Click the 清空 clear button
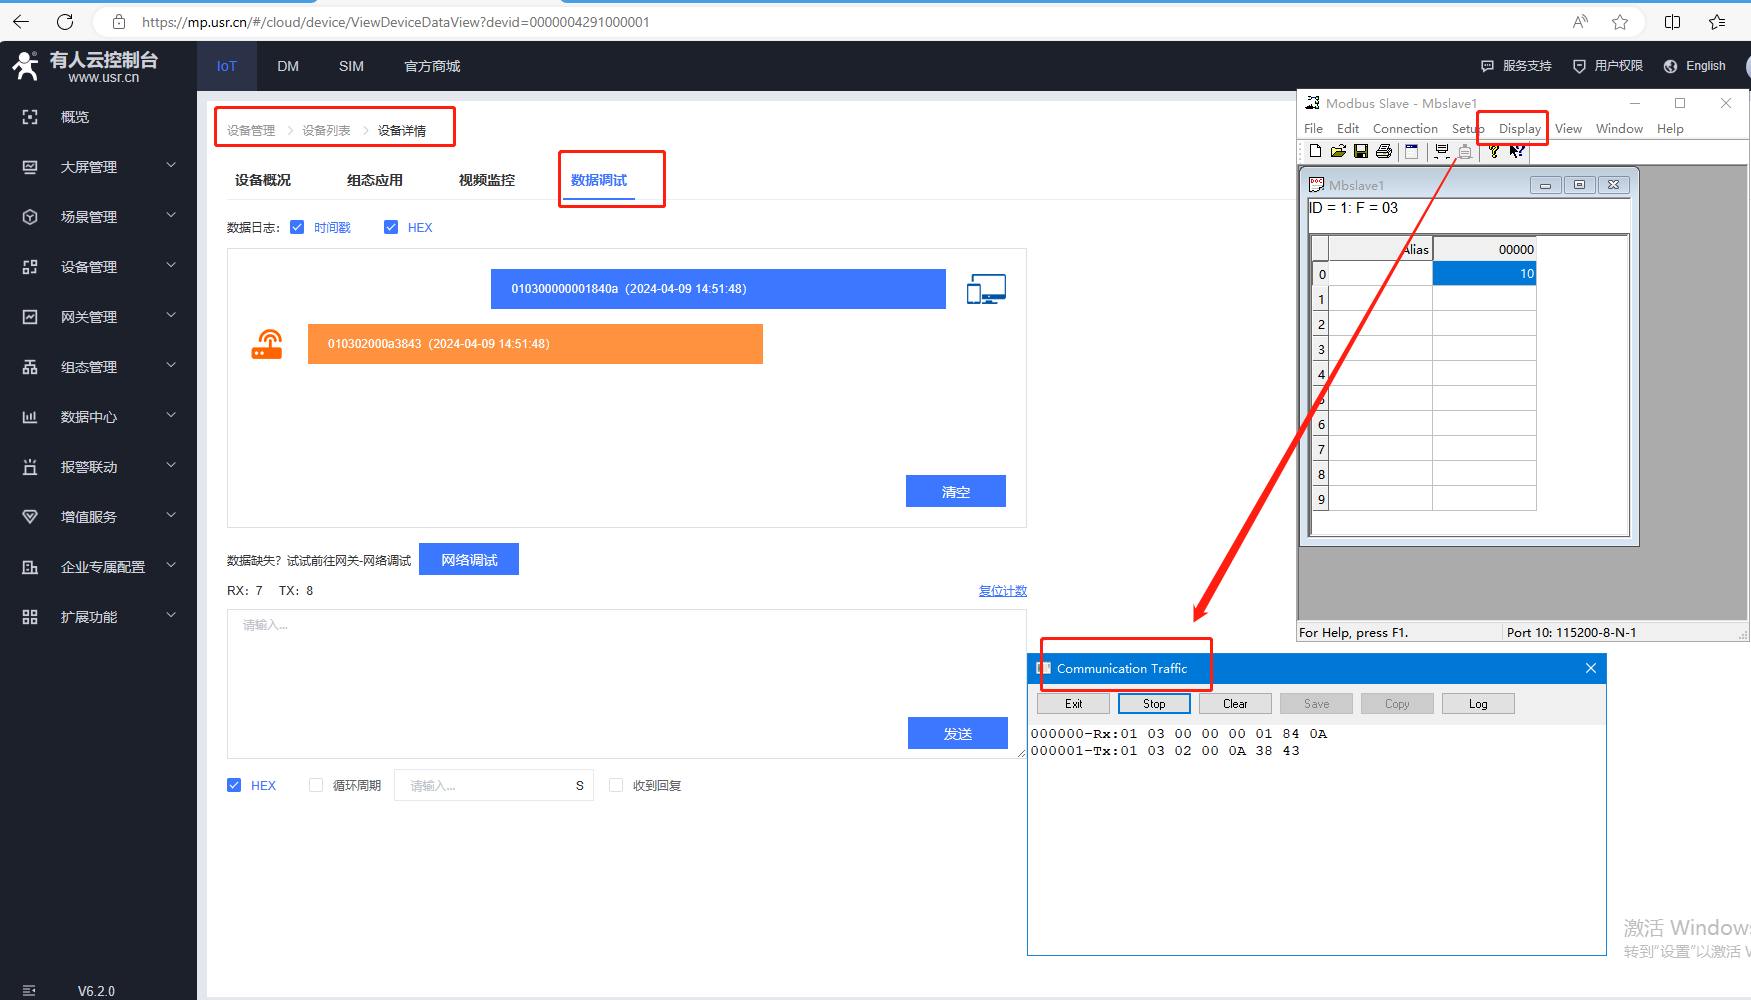 pyautogui.click(x=955, y=491)
